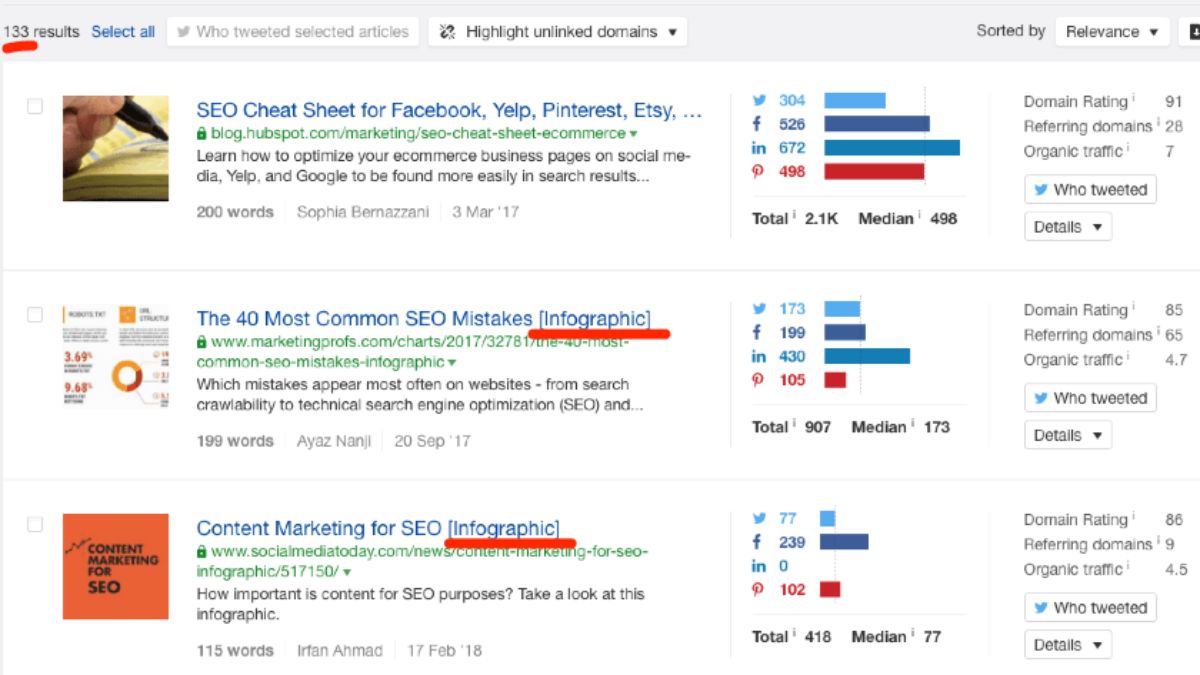Screen dimensions: 1200x675
Task: Open the blog.hubspot.com green URL
Action: click(417, 133)
